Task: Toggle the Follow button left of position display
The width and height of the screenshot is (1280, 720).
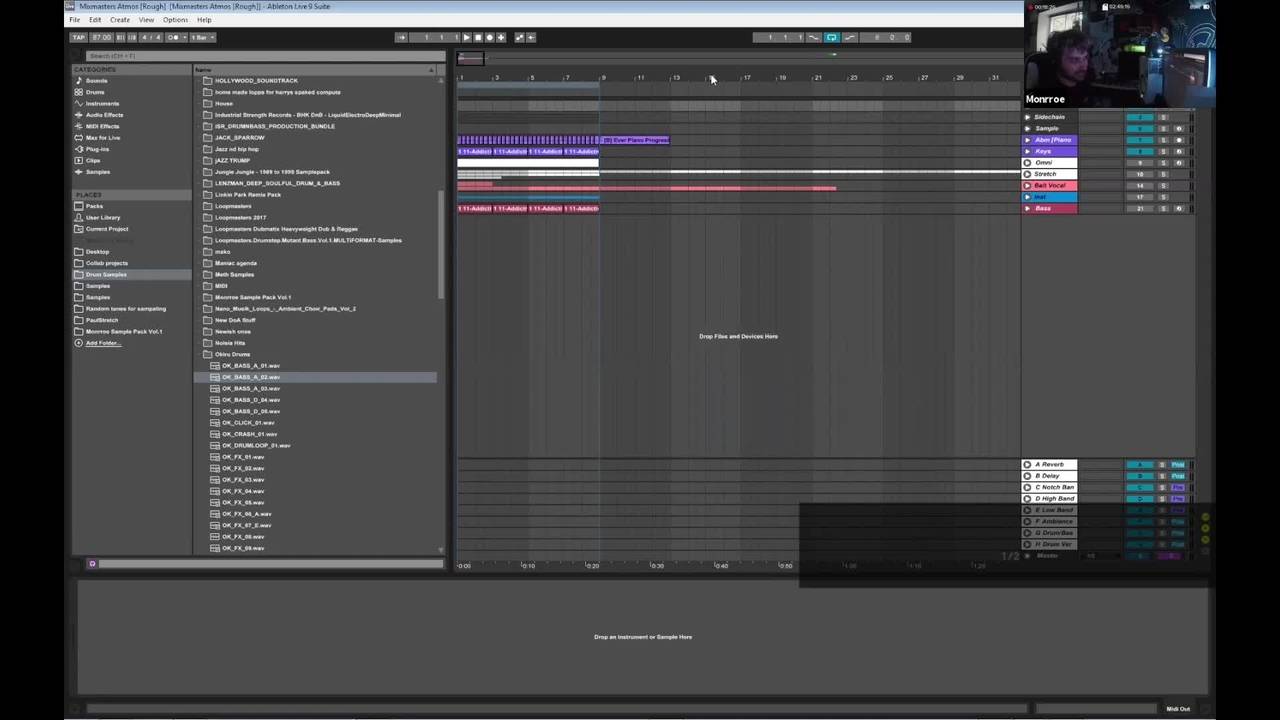Action: click(401, 37)
